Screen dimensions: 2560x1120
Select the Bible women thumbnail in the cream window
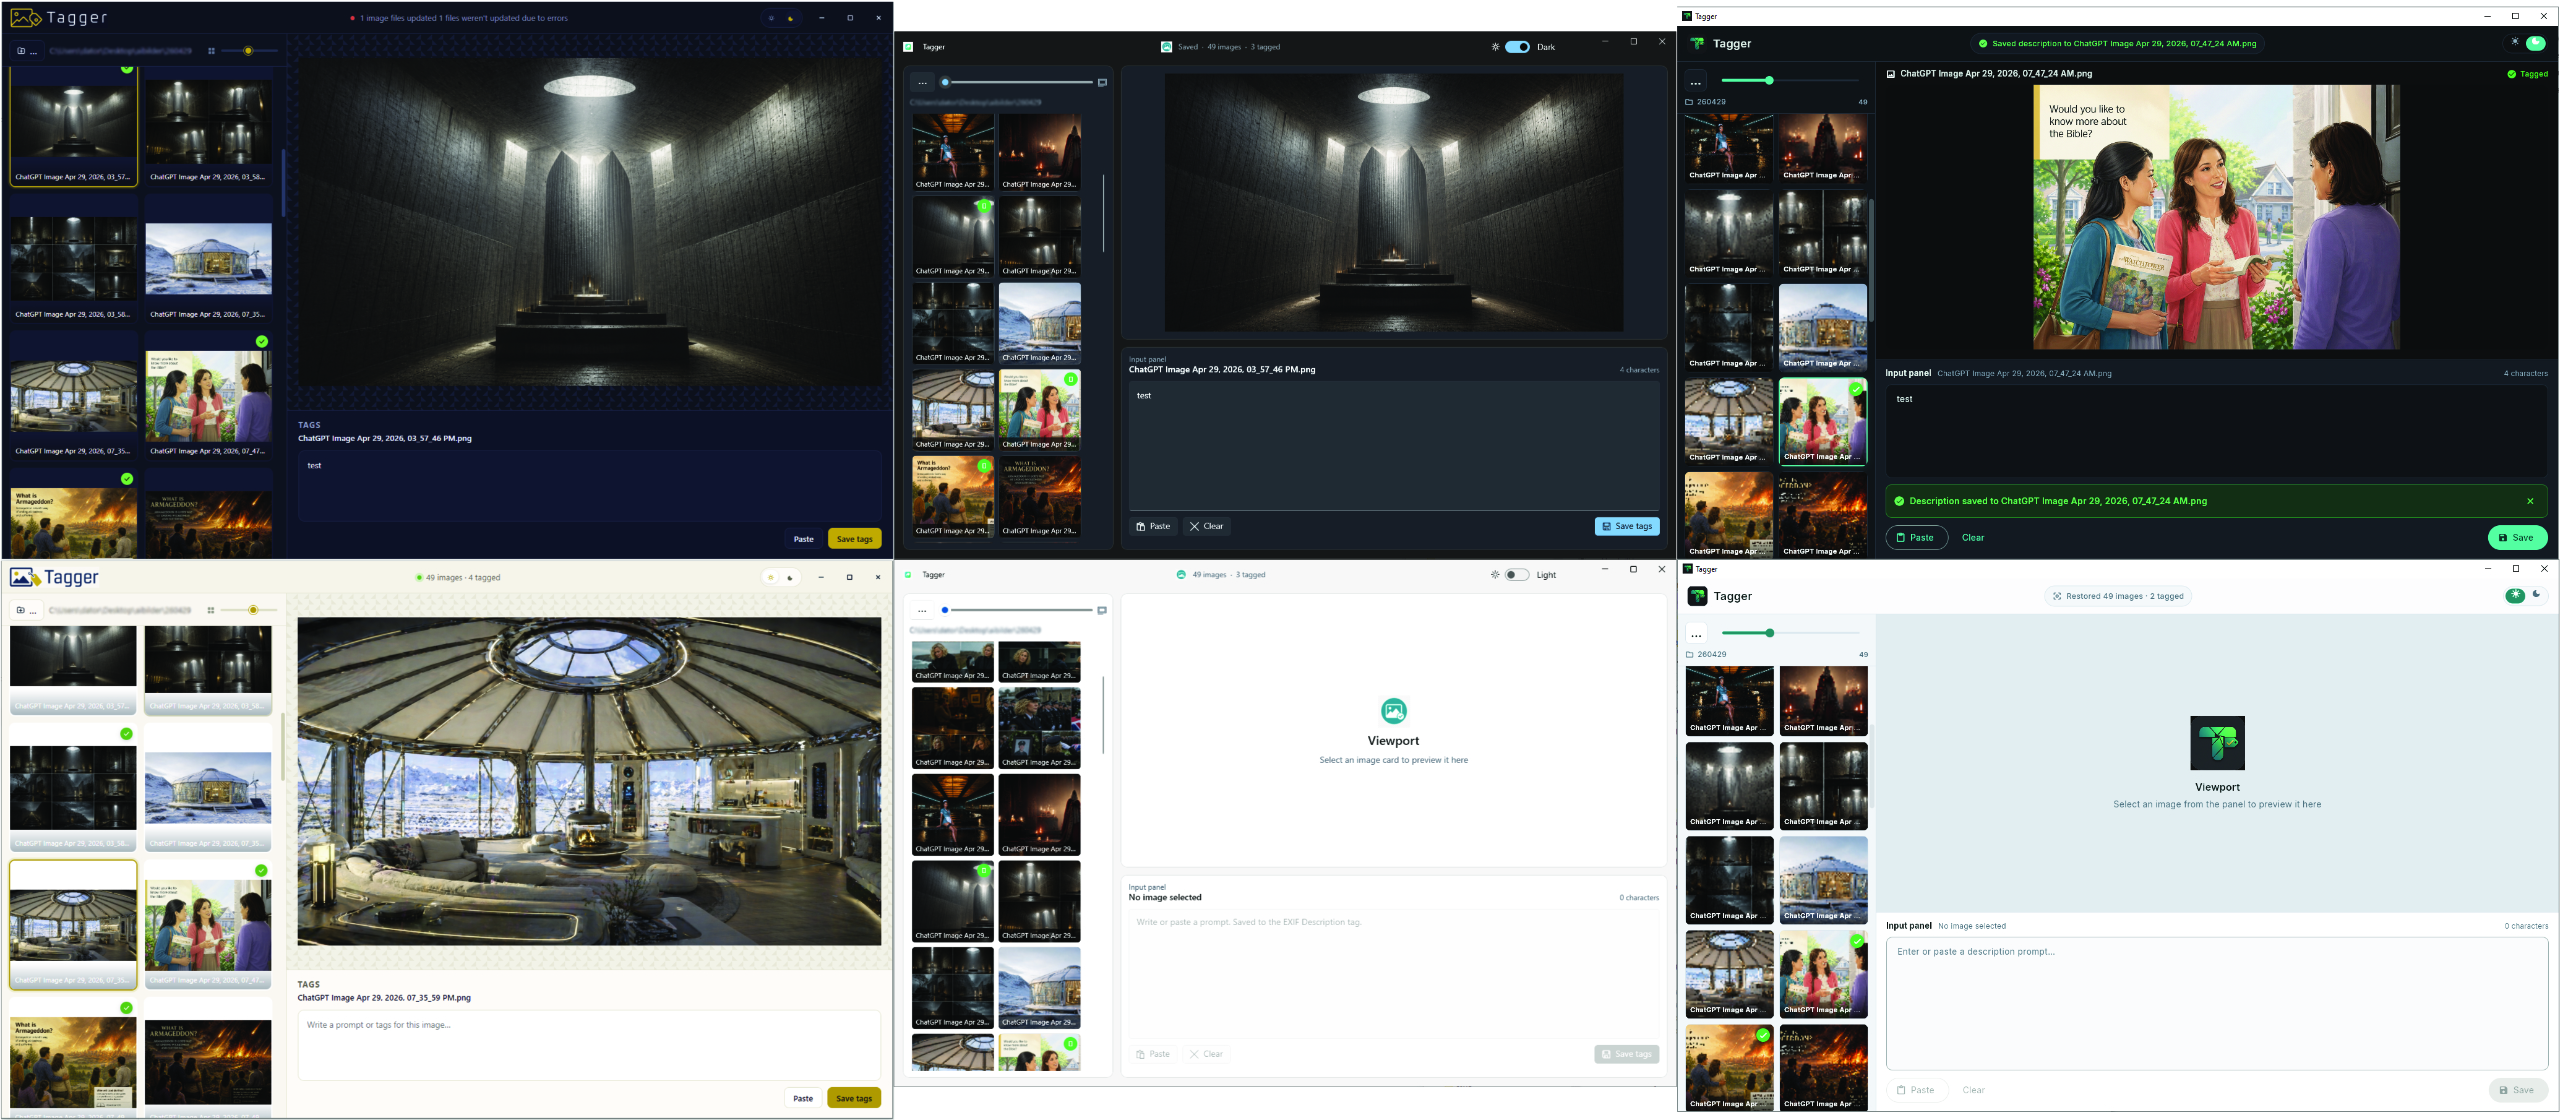pos(208,927)
